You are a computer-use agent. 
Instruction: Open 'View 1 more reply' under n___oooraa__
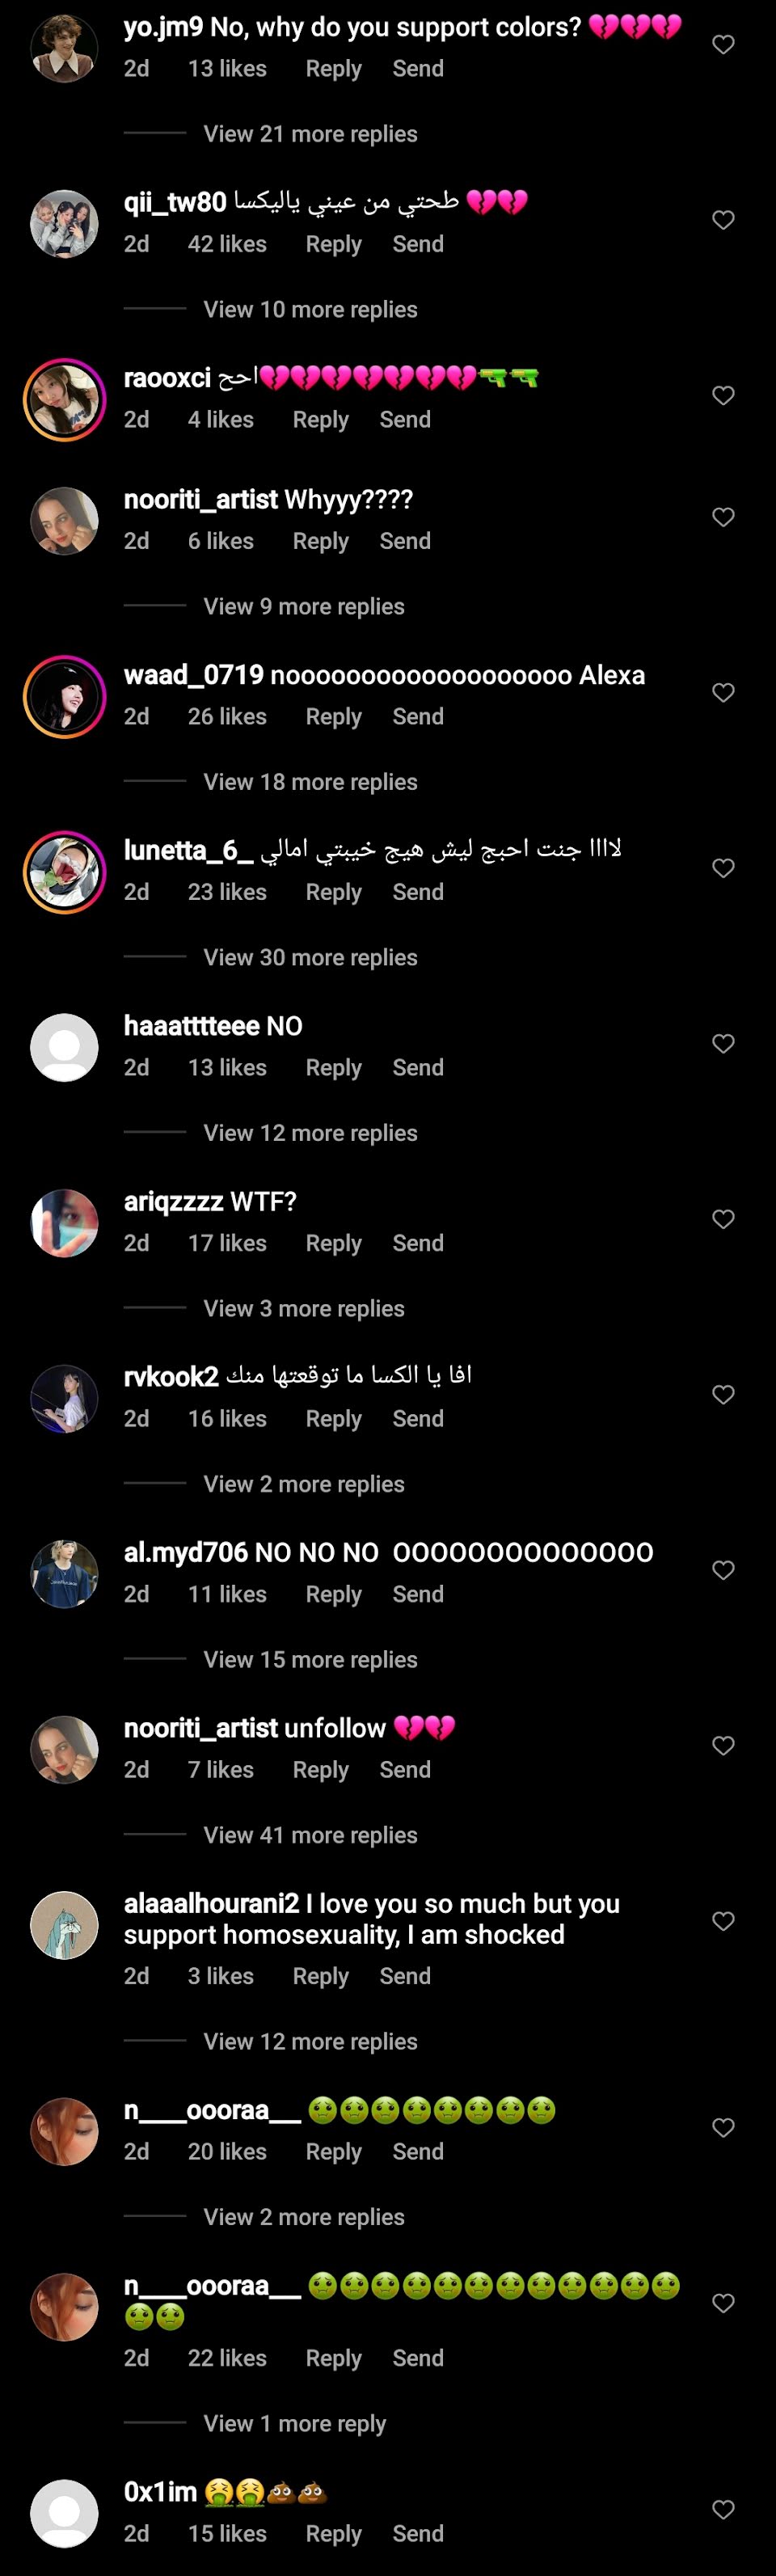(x=294, y=2423)
